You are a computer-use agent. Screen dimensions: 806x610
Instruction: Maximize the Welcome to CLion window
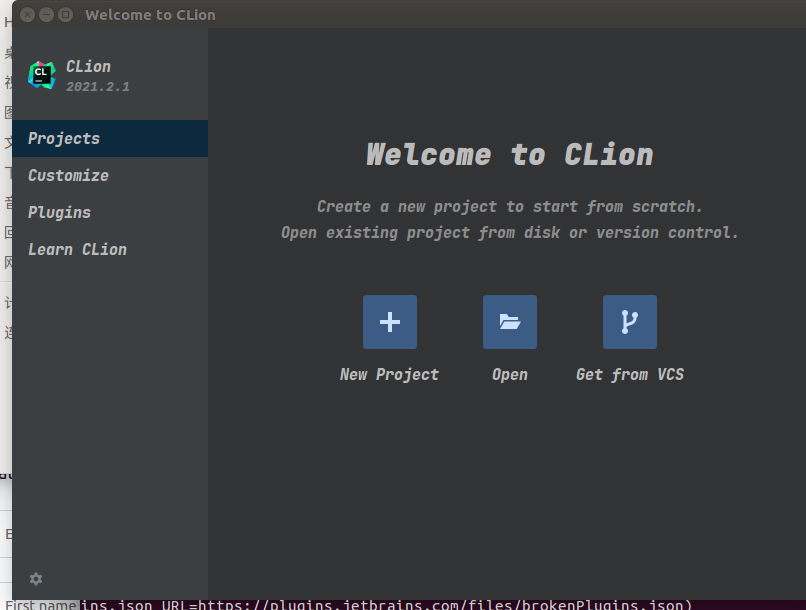click(66, 14)
